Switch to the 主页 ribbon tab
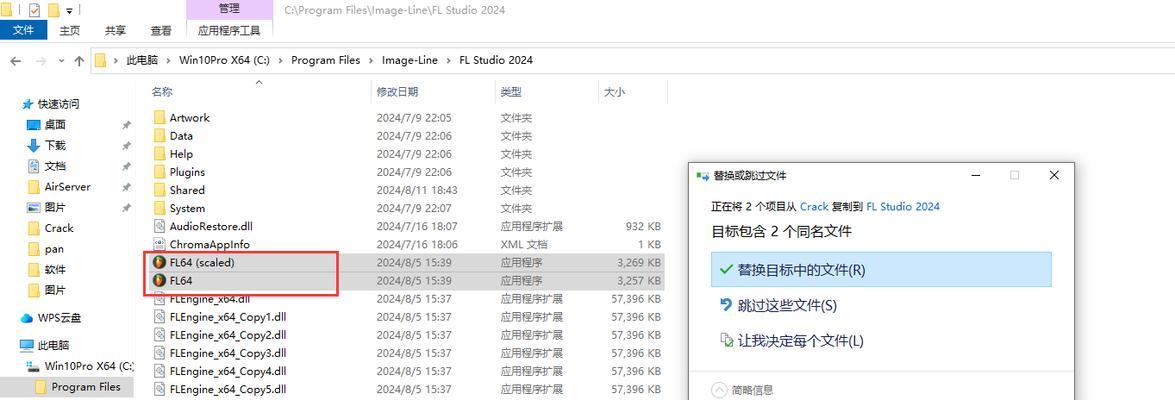This screenshot has height=400, width=1175. coord(70,31)
